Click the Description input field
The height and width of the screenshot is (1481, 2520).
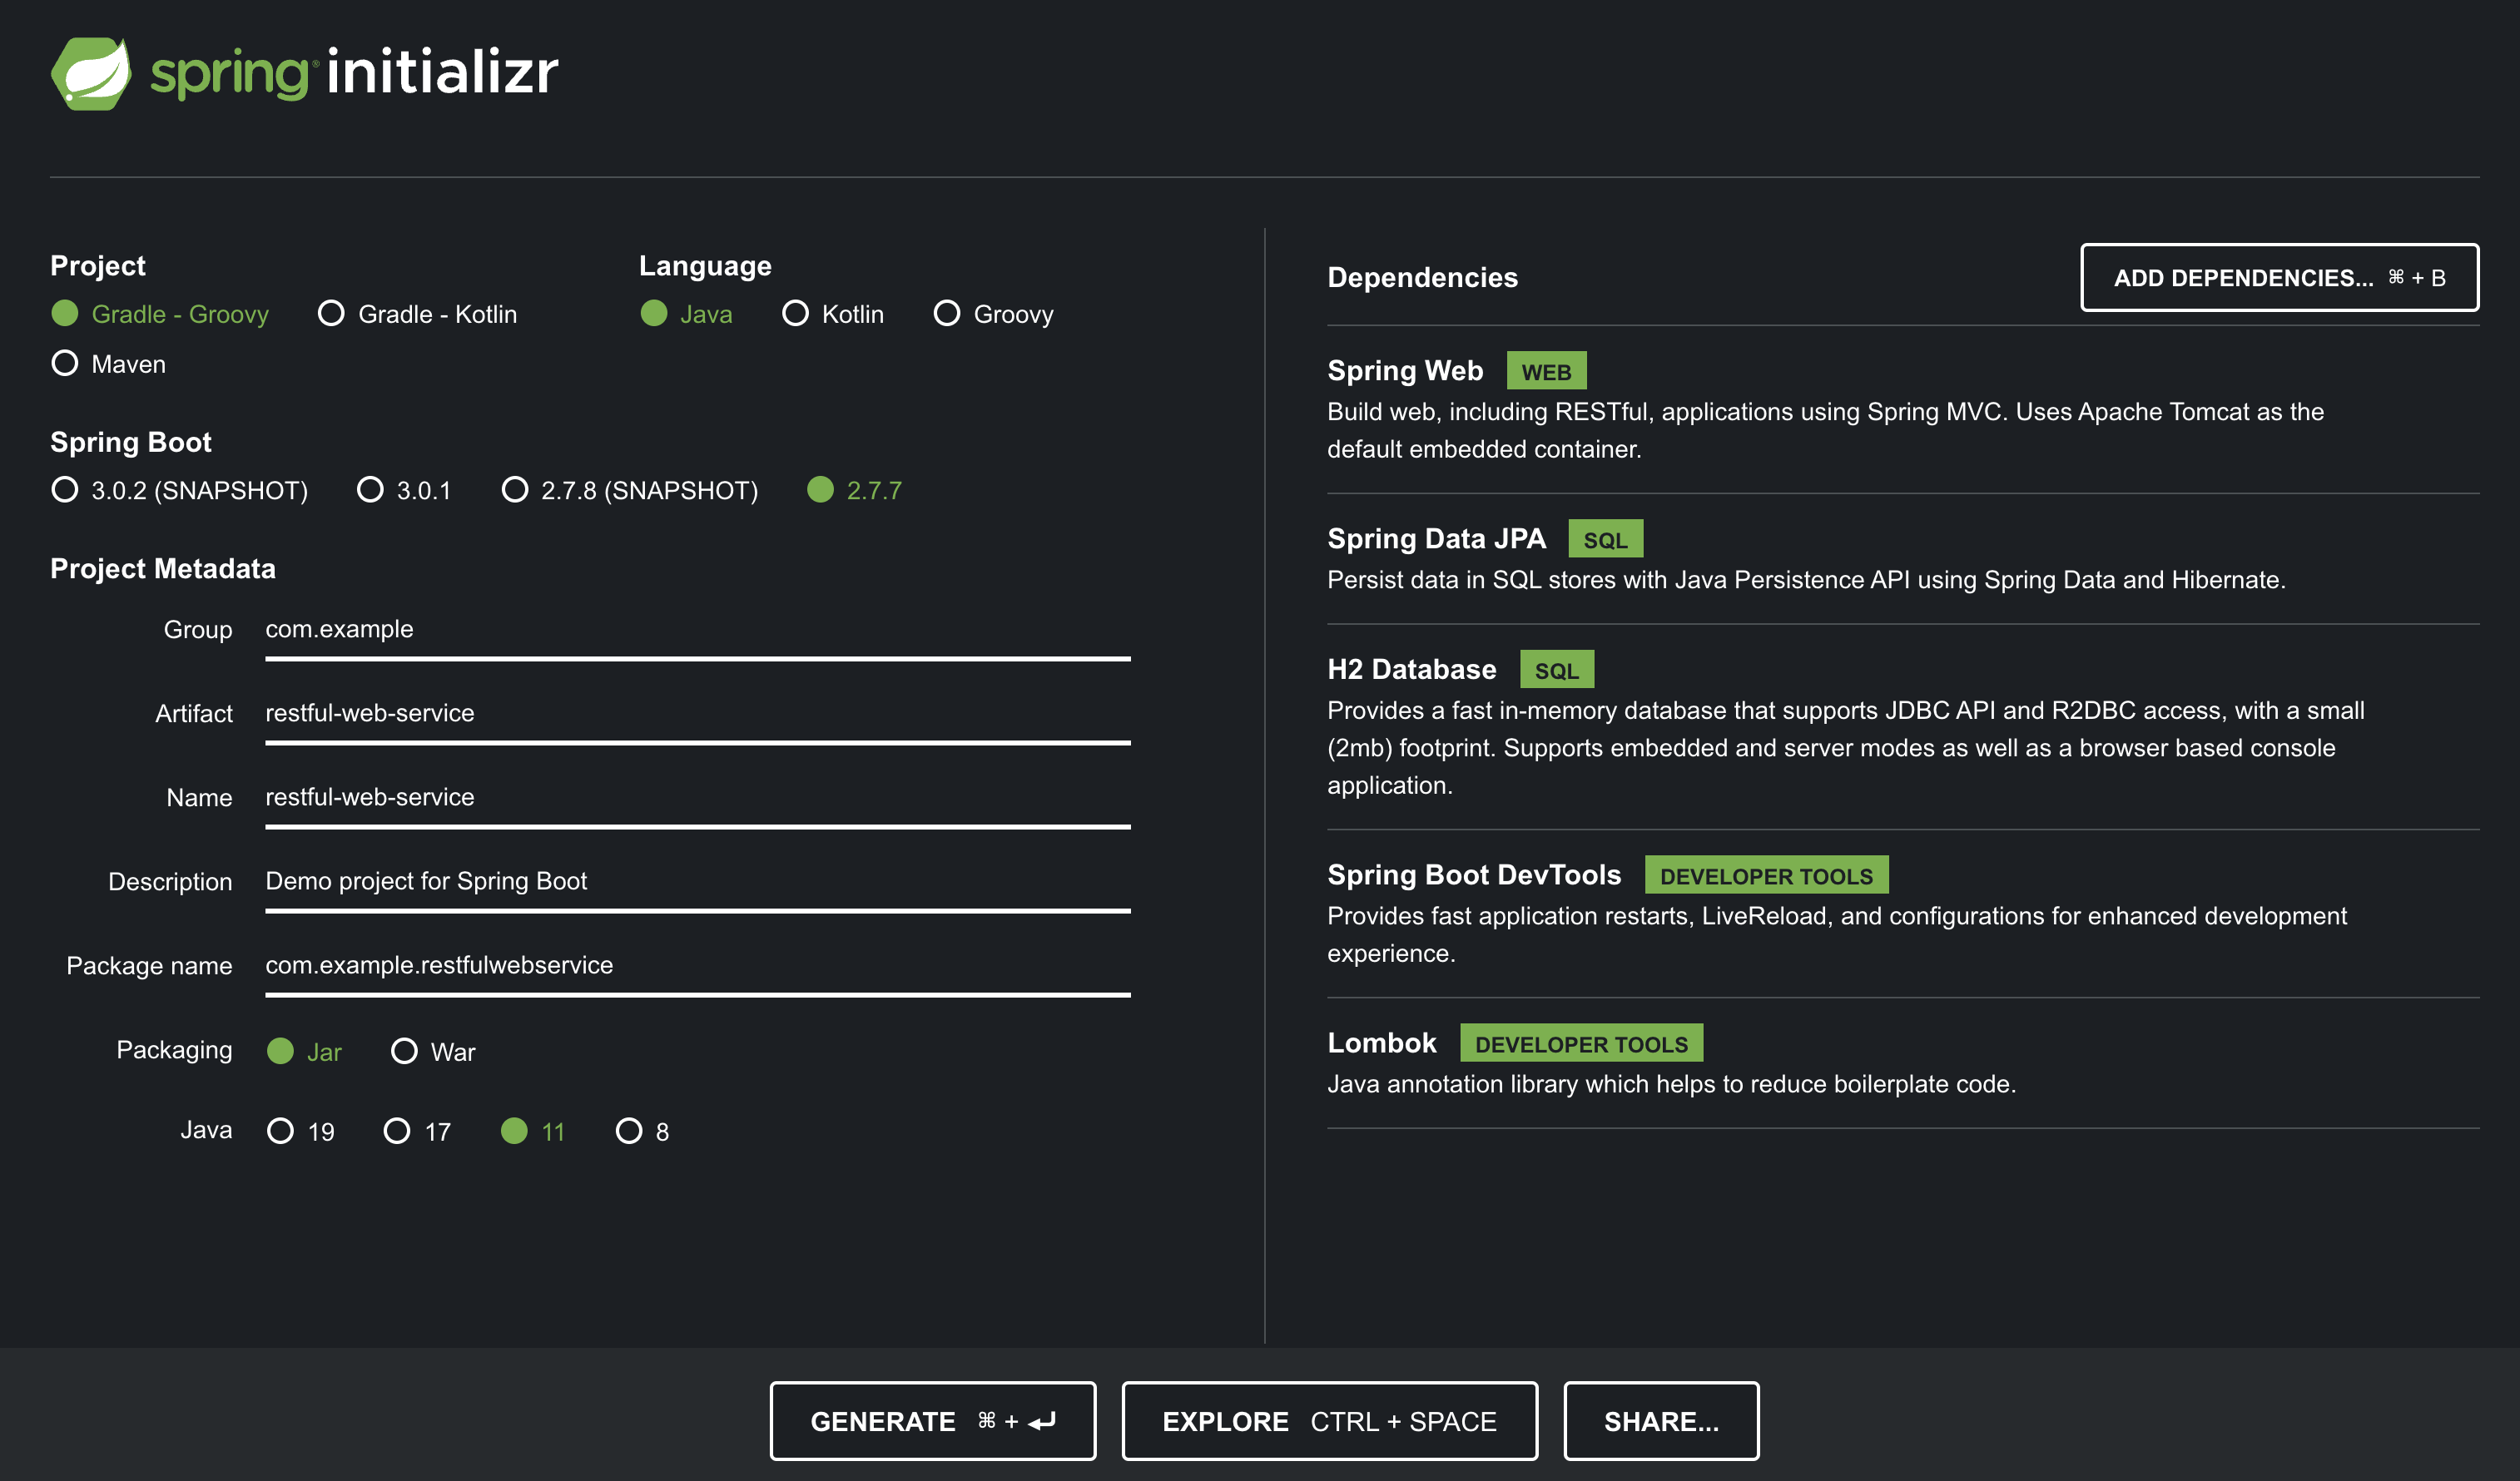point(697,882)
